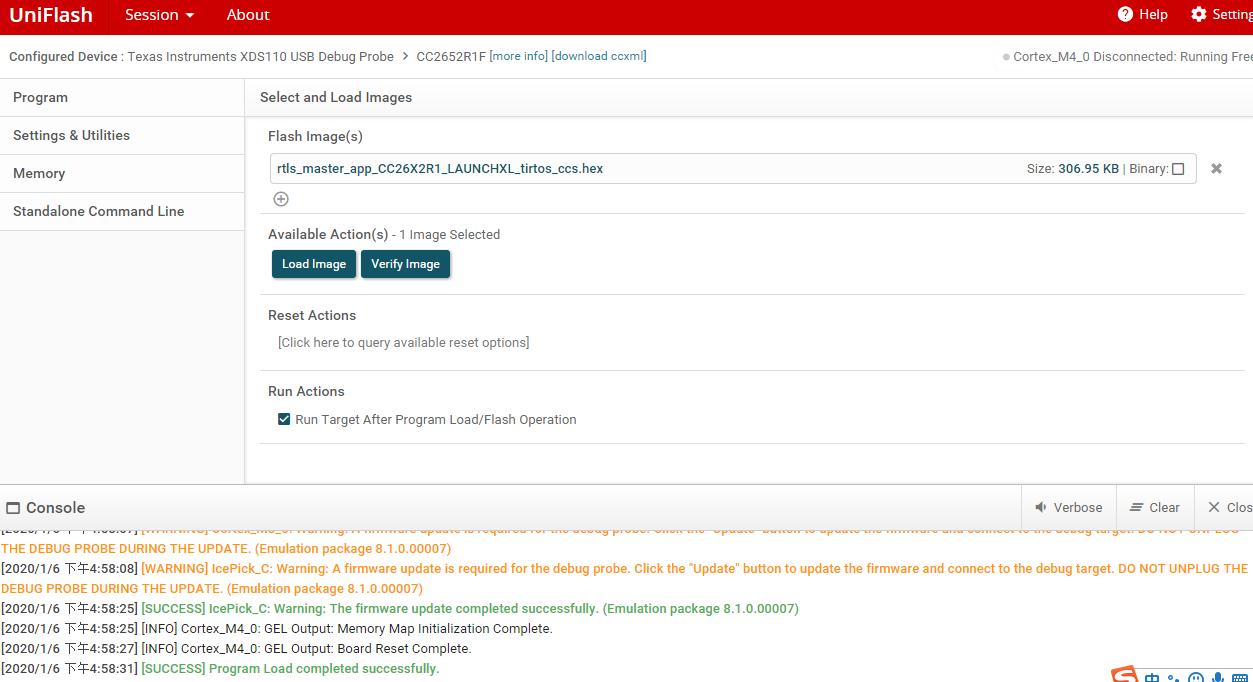
Task: Click the Verify Image button
Action: (x=405, y=264)
